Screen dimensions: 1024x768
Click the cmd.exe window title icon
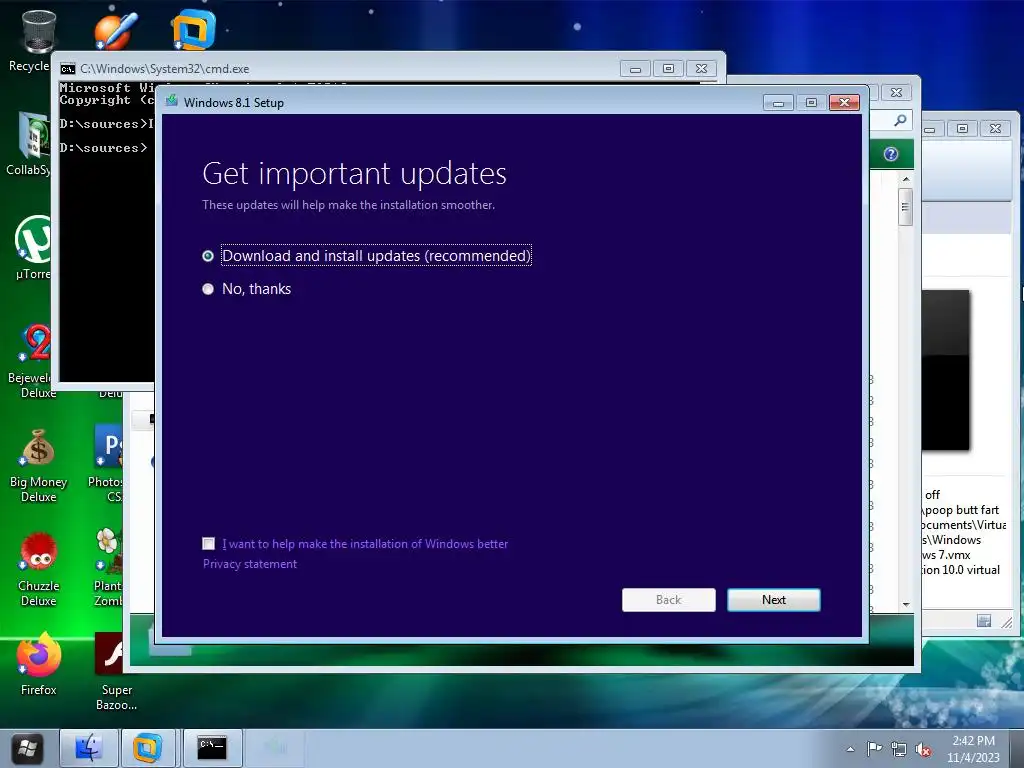tap(68, 69)
